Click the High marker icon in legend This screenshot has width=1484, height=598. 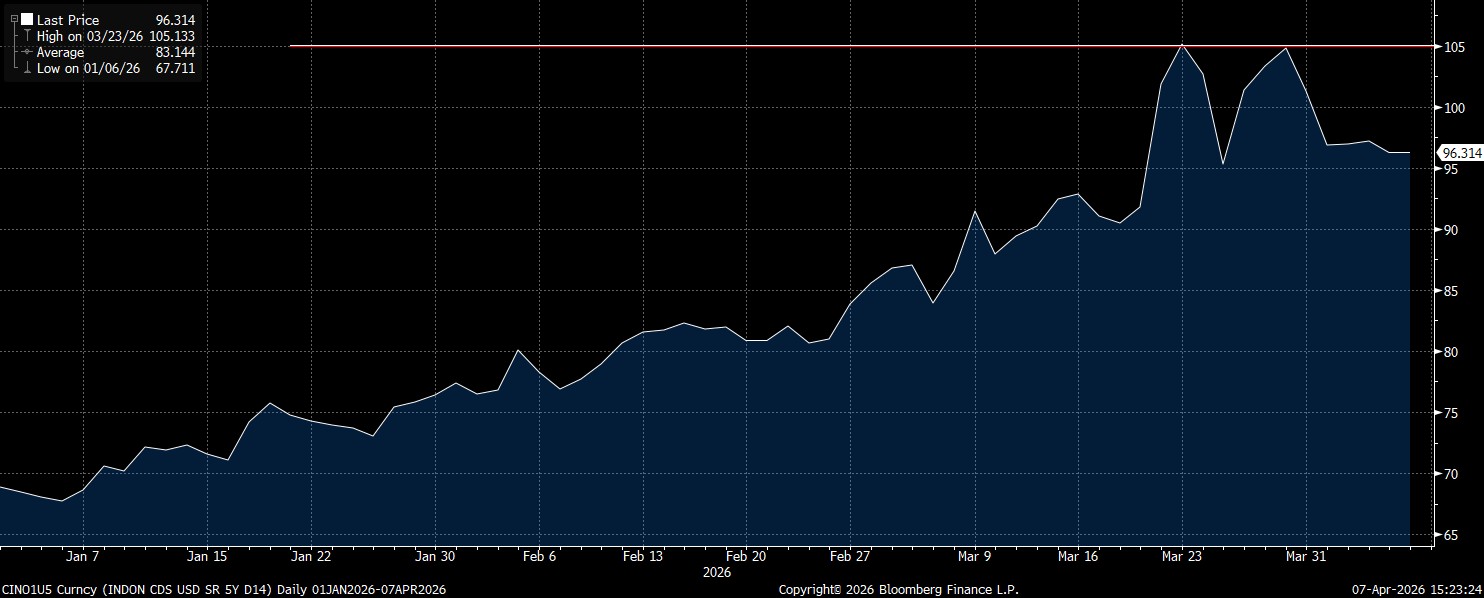click(x=26, y=36)
